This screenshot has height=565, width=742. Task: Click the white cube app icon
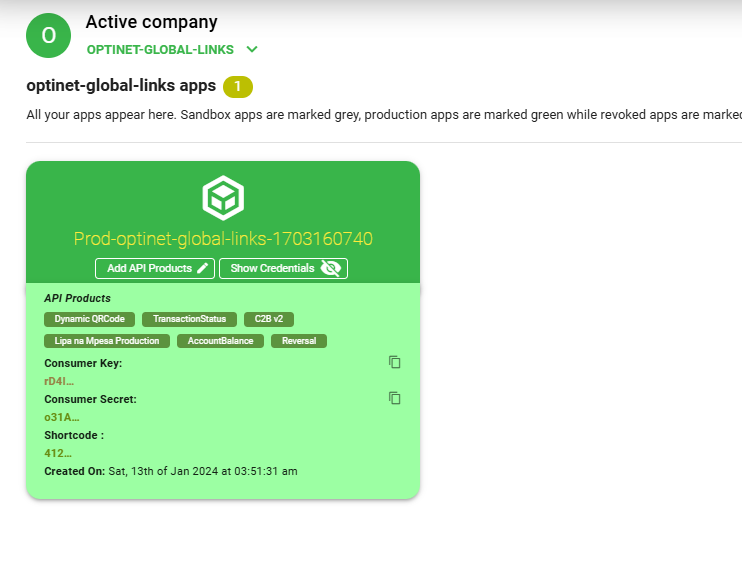(x=223, y=198)
